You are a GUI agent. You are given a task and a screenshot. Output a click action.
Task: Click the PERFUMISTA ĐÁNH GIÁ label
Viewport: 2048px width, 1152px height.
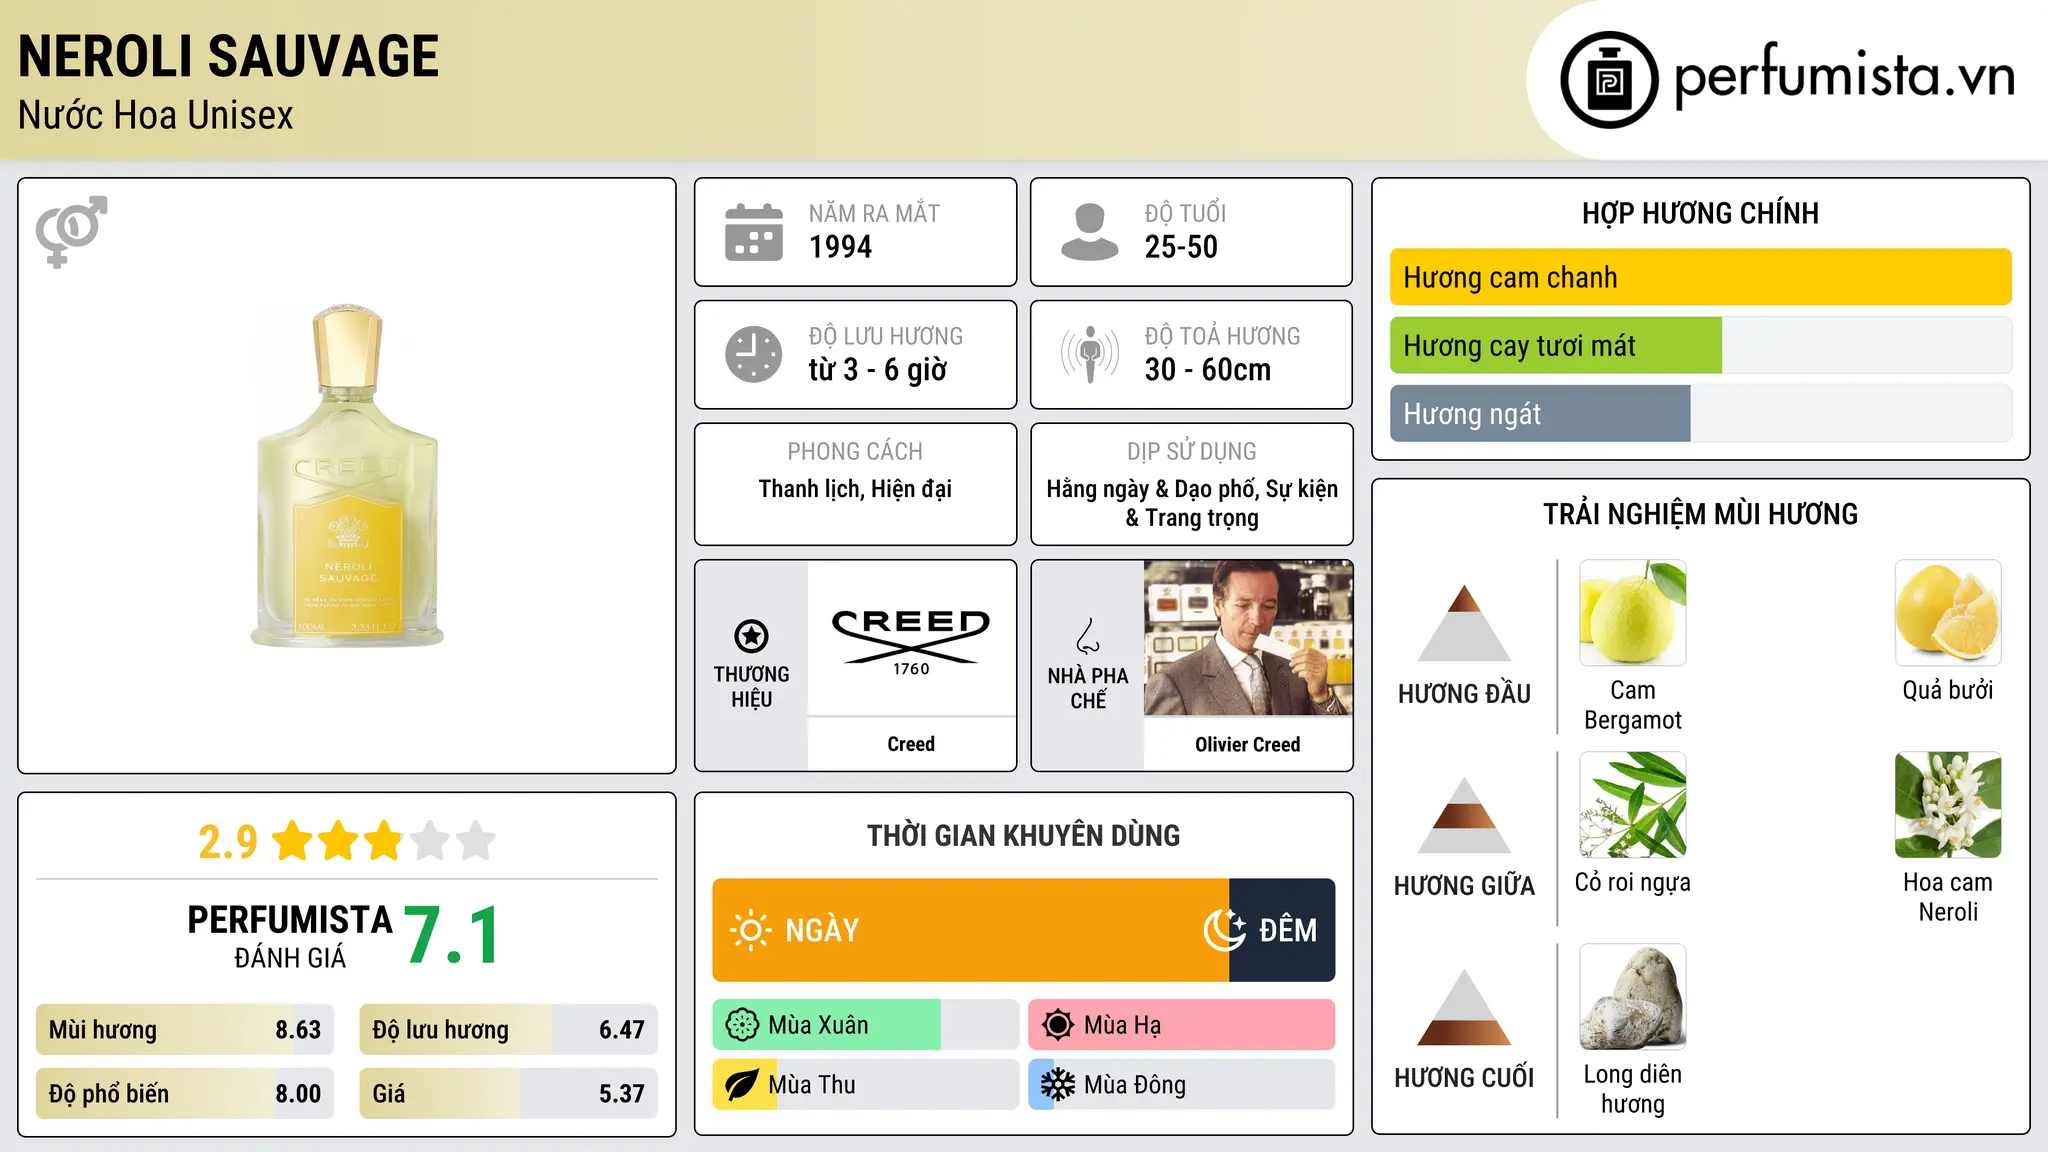click(x=290, y=936)
